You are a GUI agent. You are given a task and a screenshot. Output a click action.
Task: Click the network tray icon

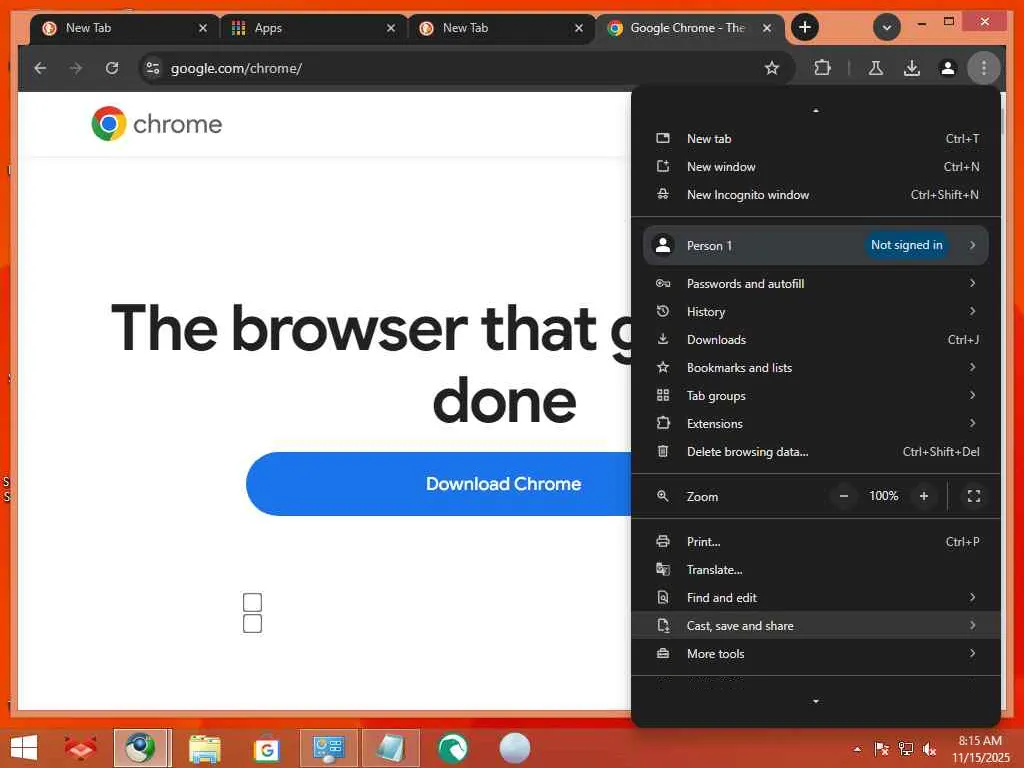pyautogui.click(x=905, y=749)
